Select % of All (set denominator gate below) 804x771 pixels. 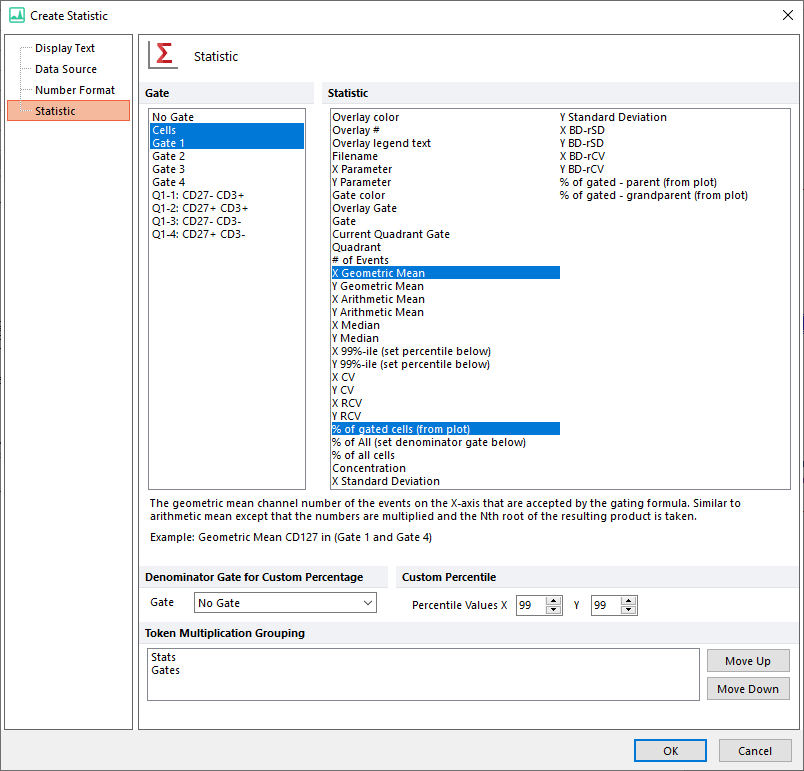point(446,442)
